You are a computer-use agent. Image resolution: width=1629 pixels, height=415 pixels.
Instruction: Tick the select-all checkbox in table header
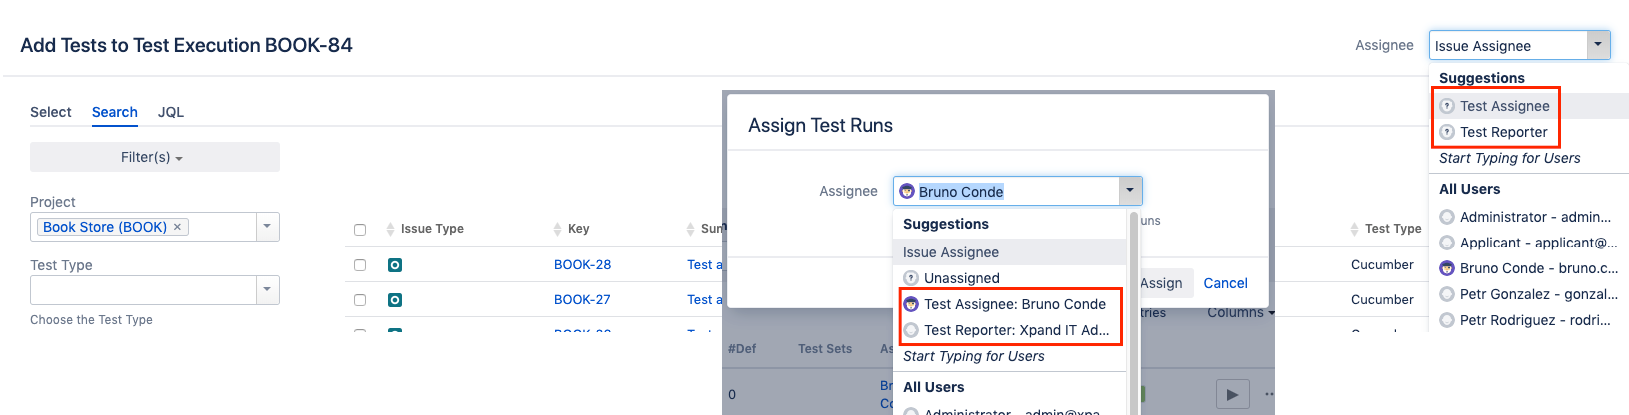tap(360, 230)
